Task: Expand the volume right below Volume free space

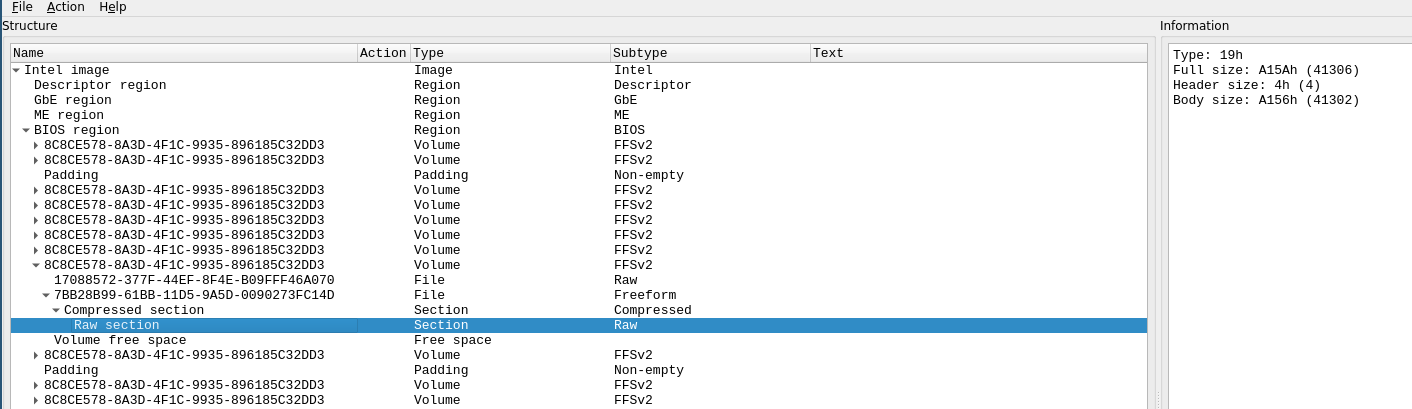Action: point(36,355)
